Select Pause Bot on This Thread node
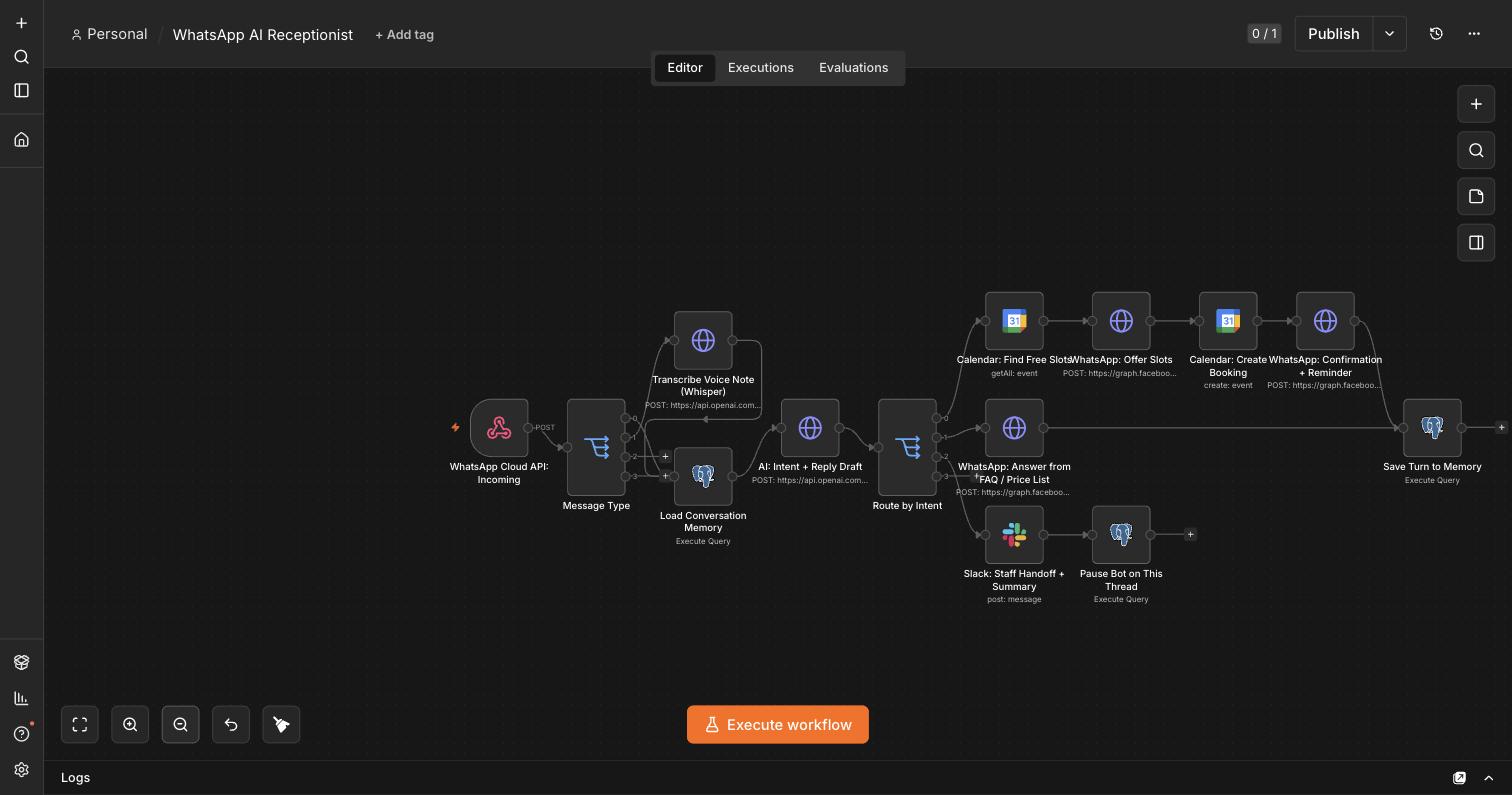Viewport: 1512px width, 795px height. point(1121,535)
